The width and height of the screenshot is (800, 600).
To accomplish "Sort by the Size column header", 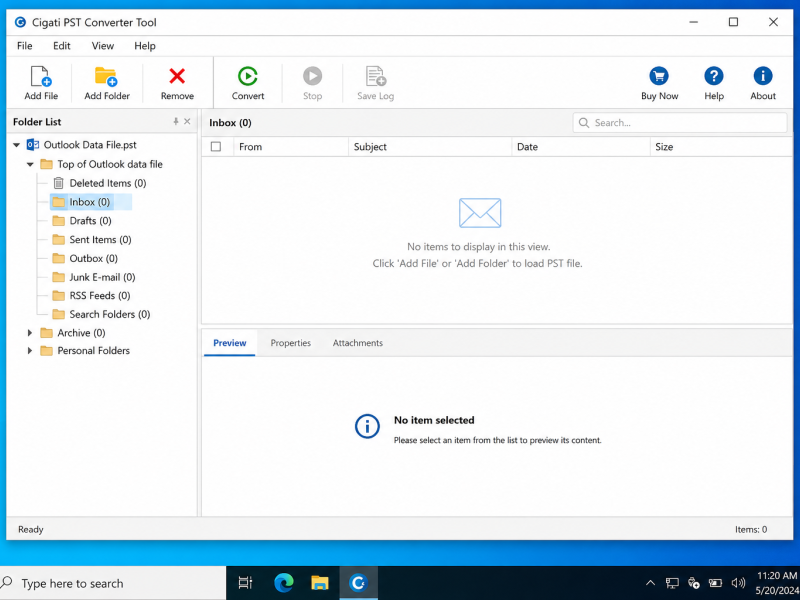I will (721, 147).
